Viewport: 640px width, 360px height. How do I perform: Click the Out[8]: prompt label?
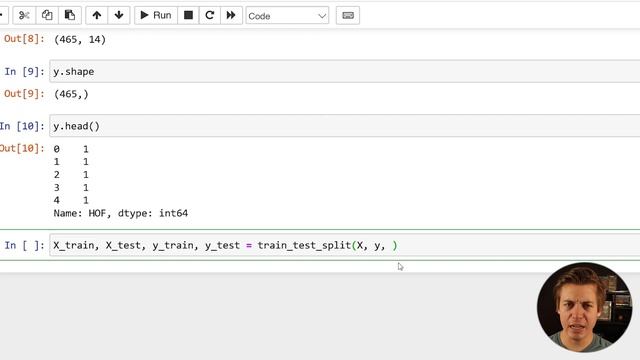point(24,39)
